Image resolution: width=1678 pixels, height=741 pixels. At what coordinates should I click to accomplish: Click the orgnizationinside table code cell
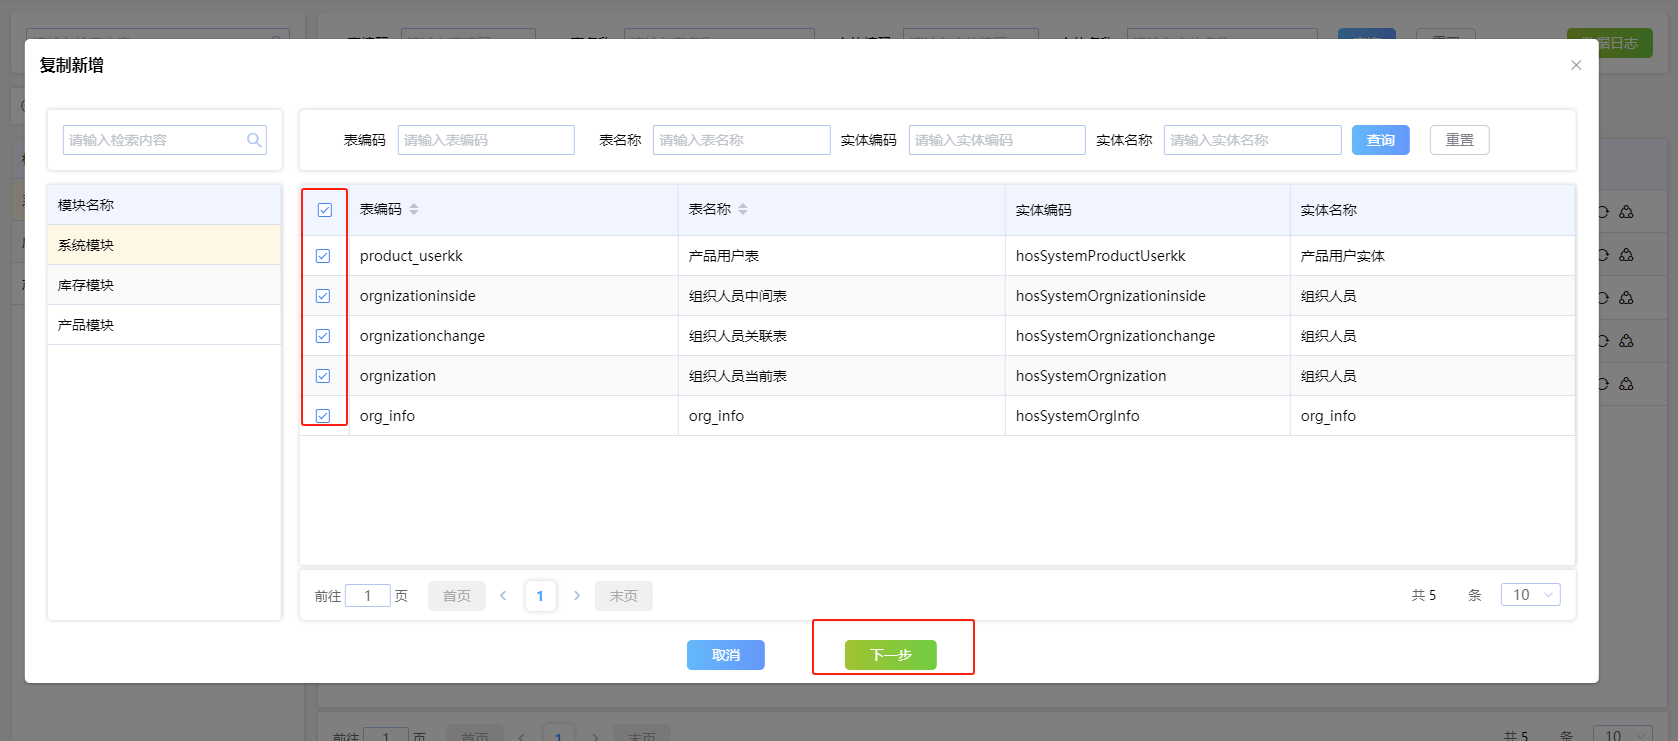tap(513, 296)
